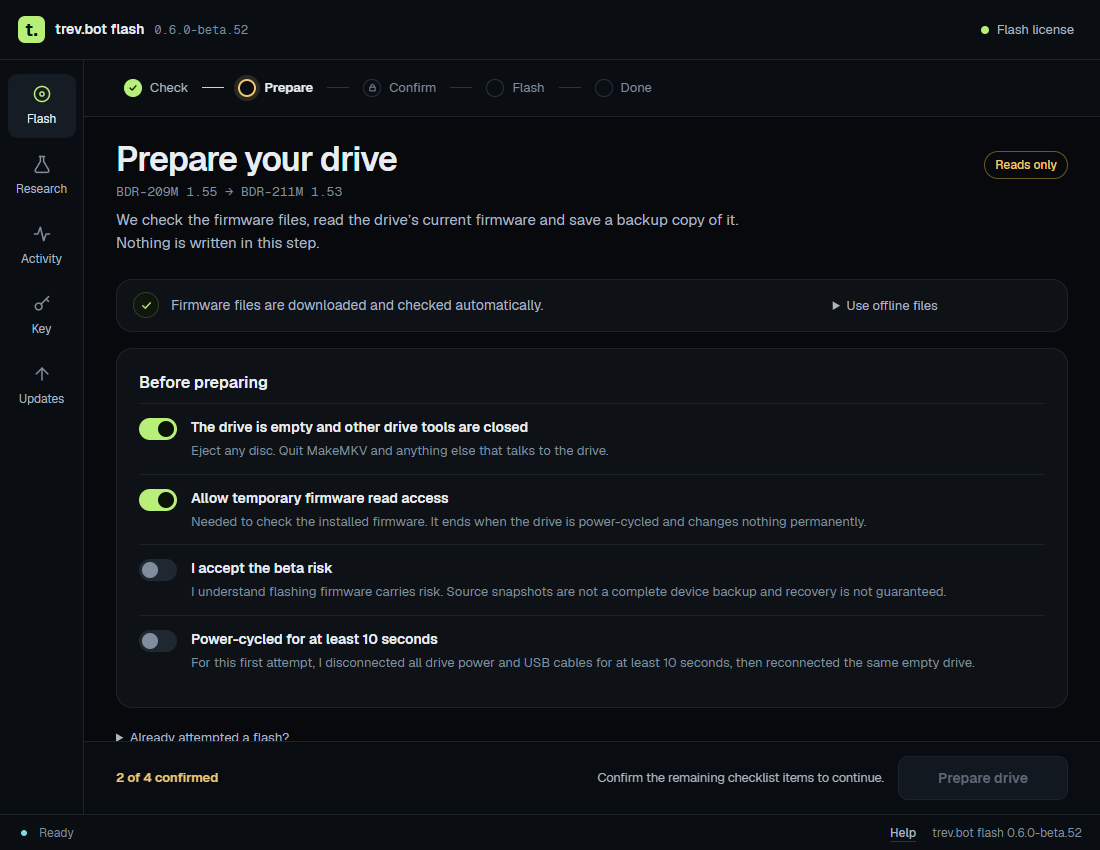
Task: Open the Key section icon
Action: pos(41,304)
